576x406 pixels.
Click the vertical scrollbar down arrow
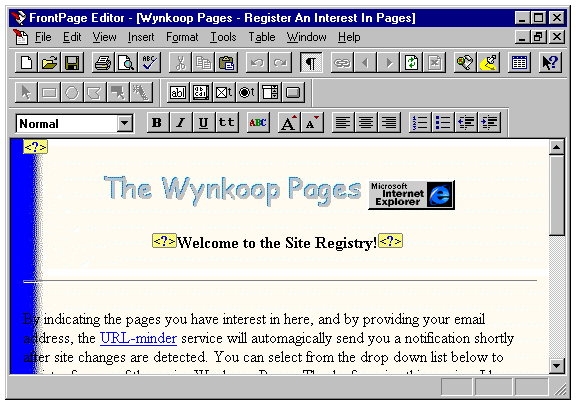tap(557, 366)
